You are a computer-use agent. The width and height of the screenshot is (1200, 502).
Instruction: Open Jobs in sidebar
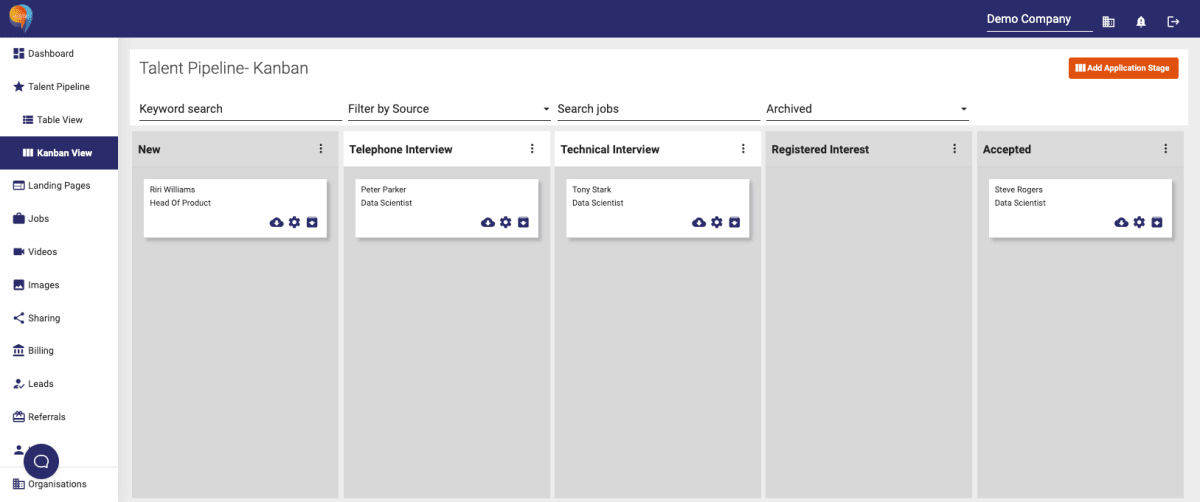tap(59, 219)
